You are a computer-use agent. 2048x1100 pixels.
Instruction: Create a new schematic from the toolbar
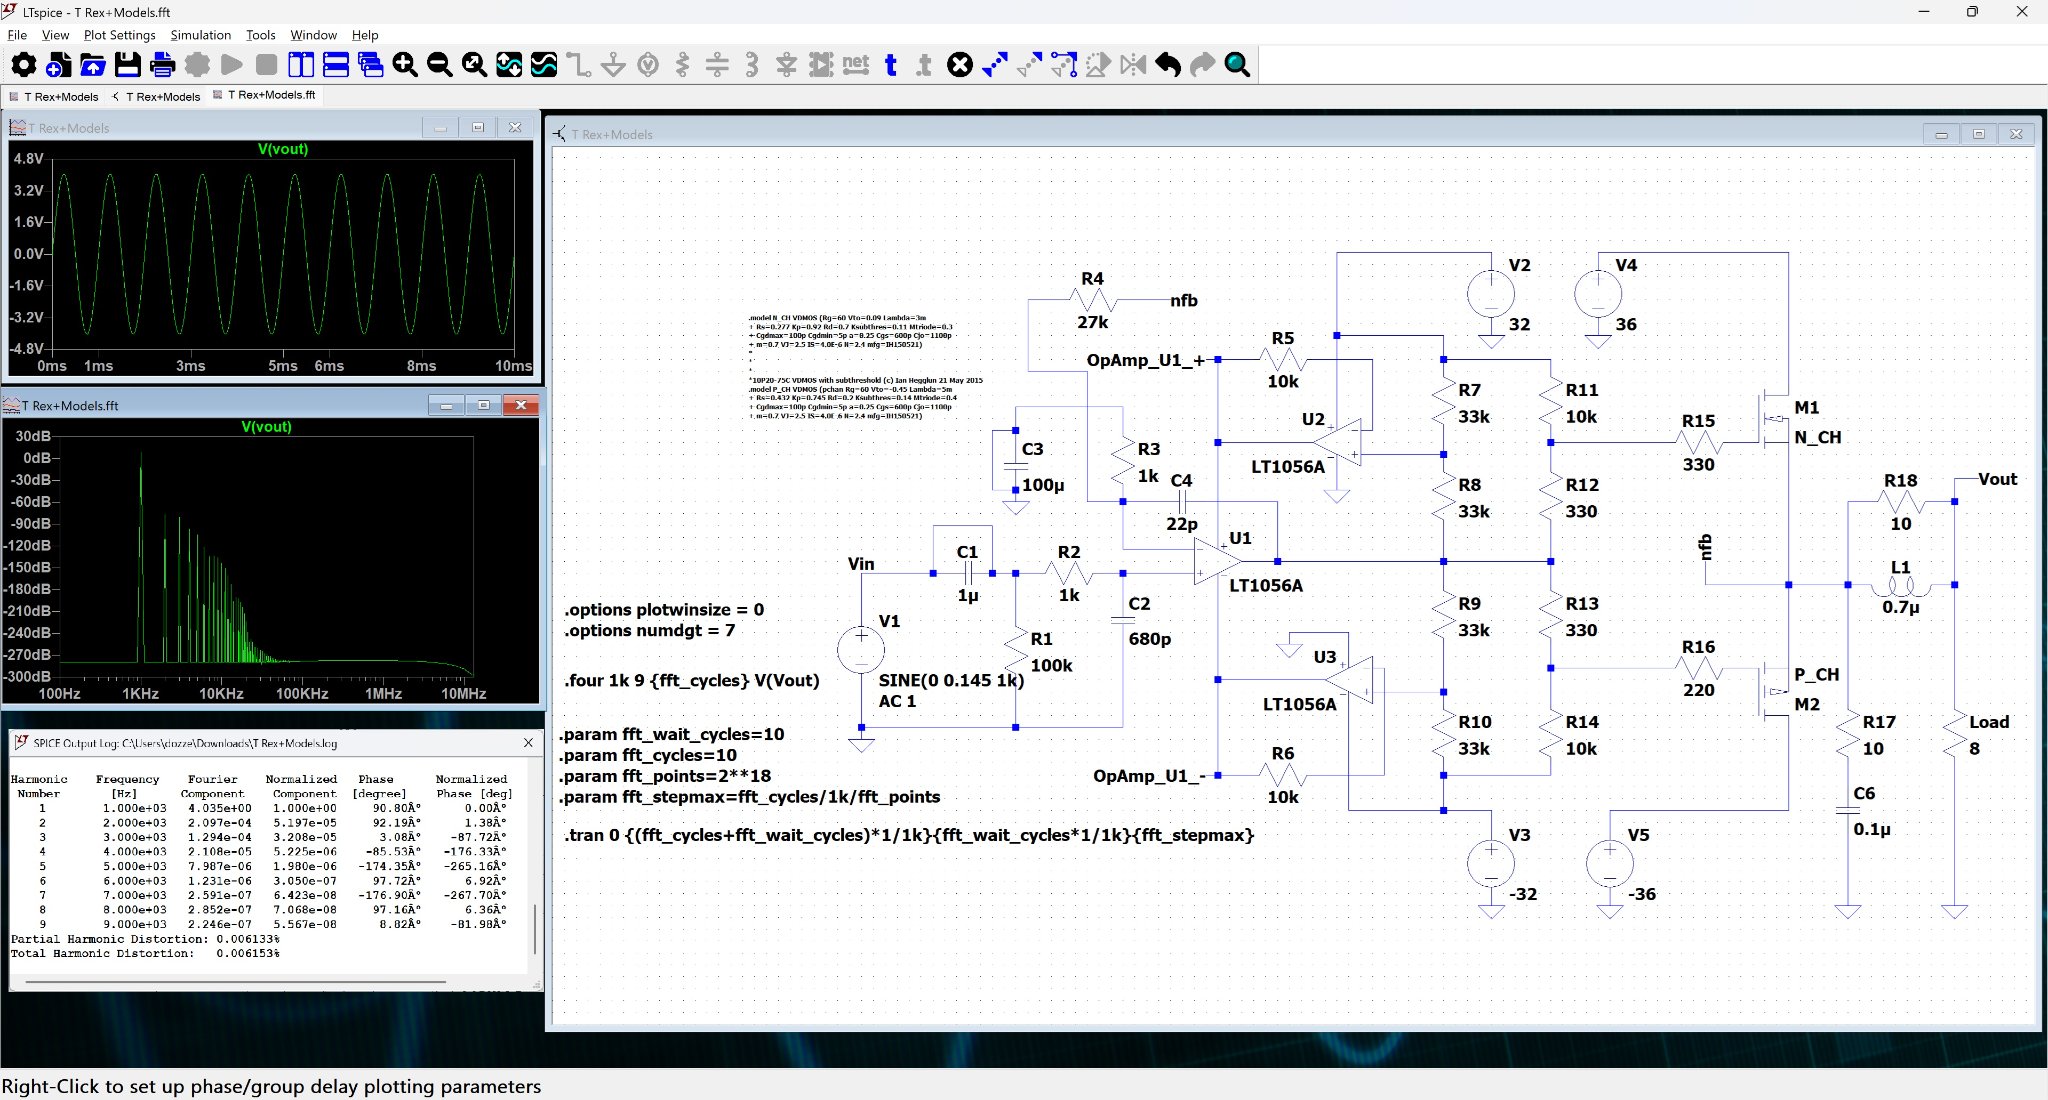[58, 65]
